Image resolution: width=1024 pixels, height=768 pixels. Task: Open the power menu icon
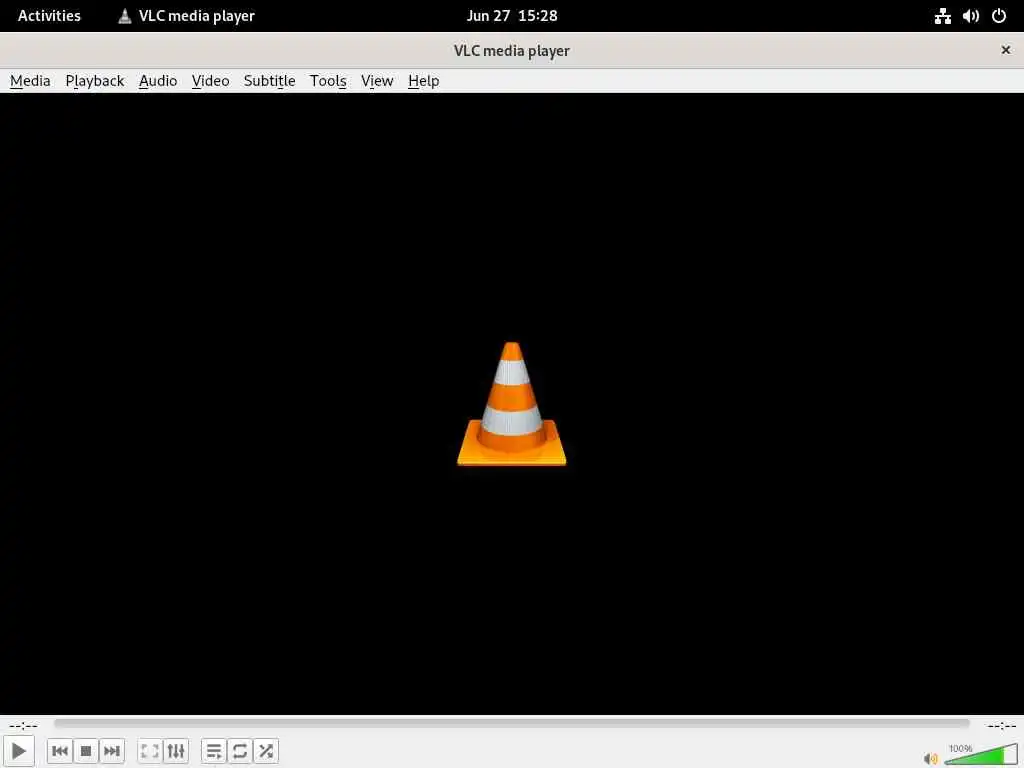(999, 16)
